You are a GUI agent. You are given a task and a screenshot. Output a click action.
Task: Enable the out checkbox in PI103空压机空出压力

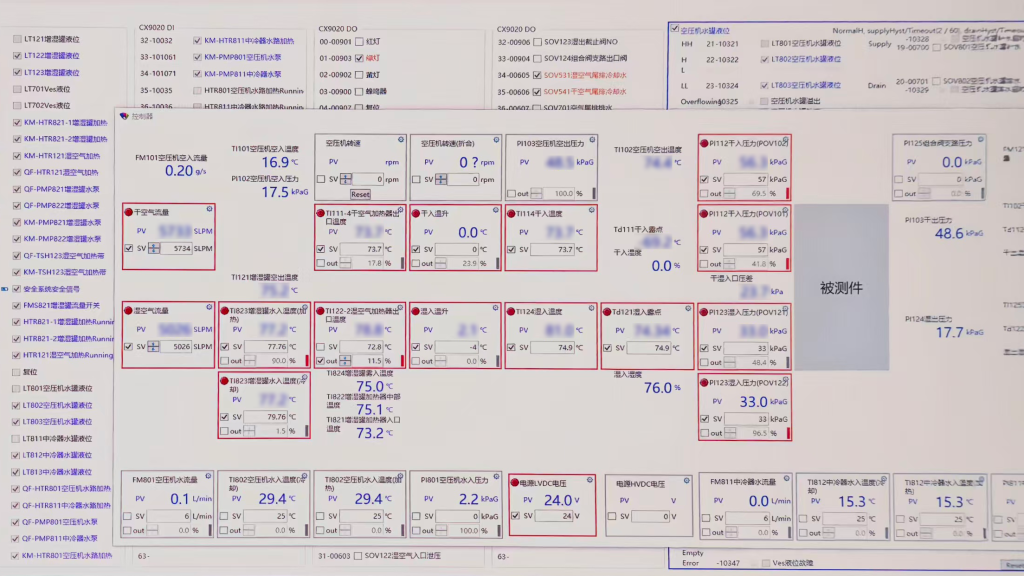click(x=512, y=193)
